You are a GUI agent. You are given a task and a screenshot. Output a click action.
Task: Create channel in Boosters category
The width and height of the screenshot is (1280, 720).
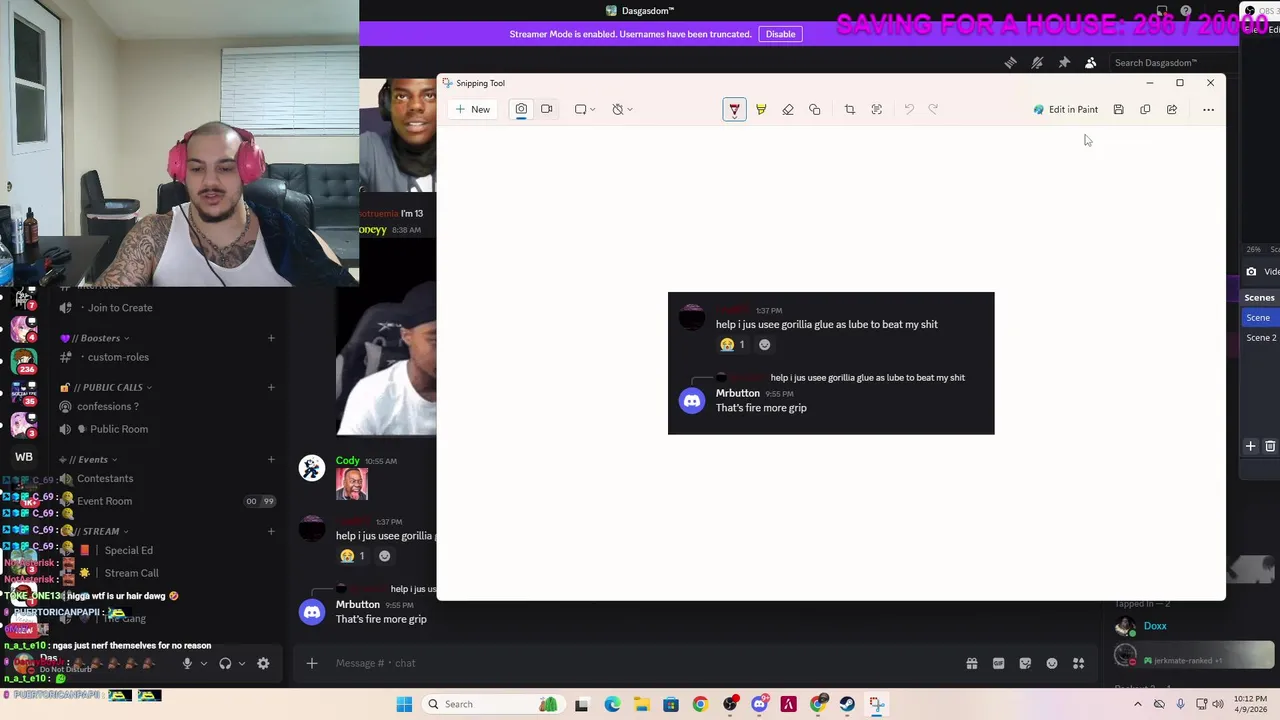click(x=271, y=338)
